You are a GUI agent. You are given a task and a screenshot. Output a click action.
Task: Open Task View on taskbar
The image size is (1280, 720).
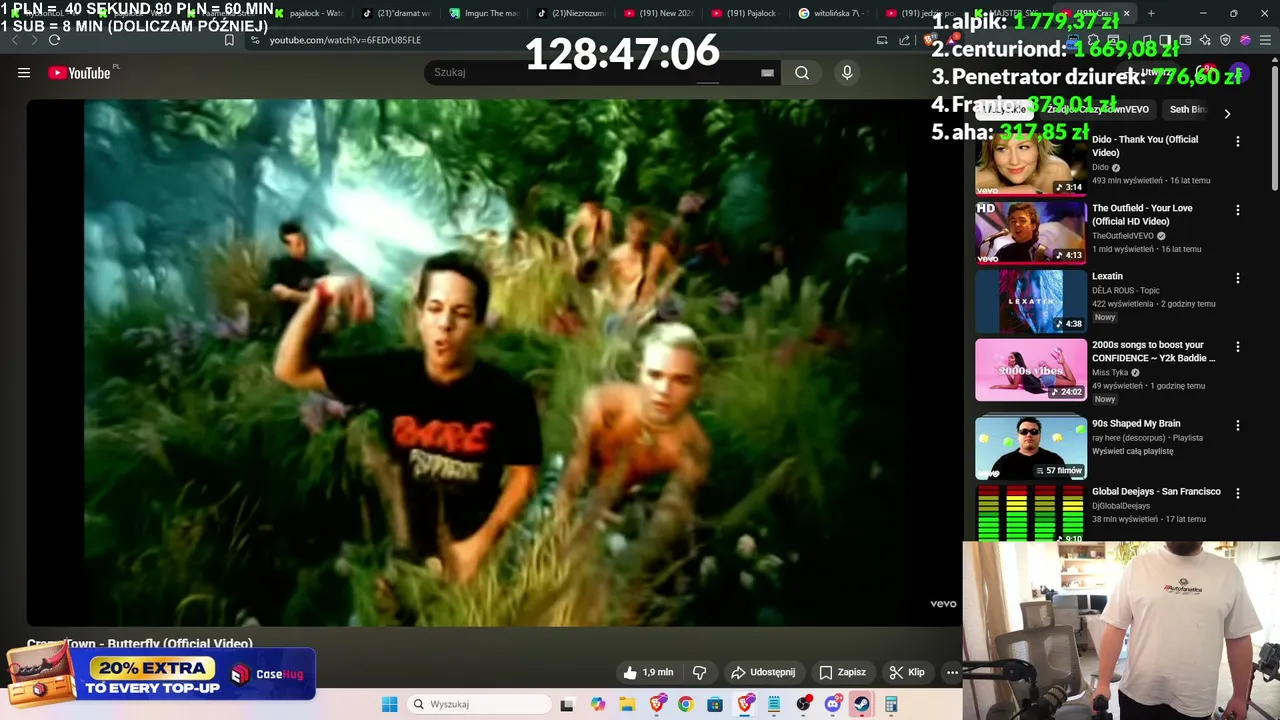567,704
